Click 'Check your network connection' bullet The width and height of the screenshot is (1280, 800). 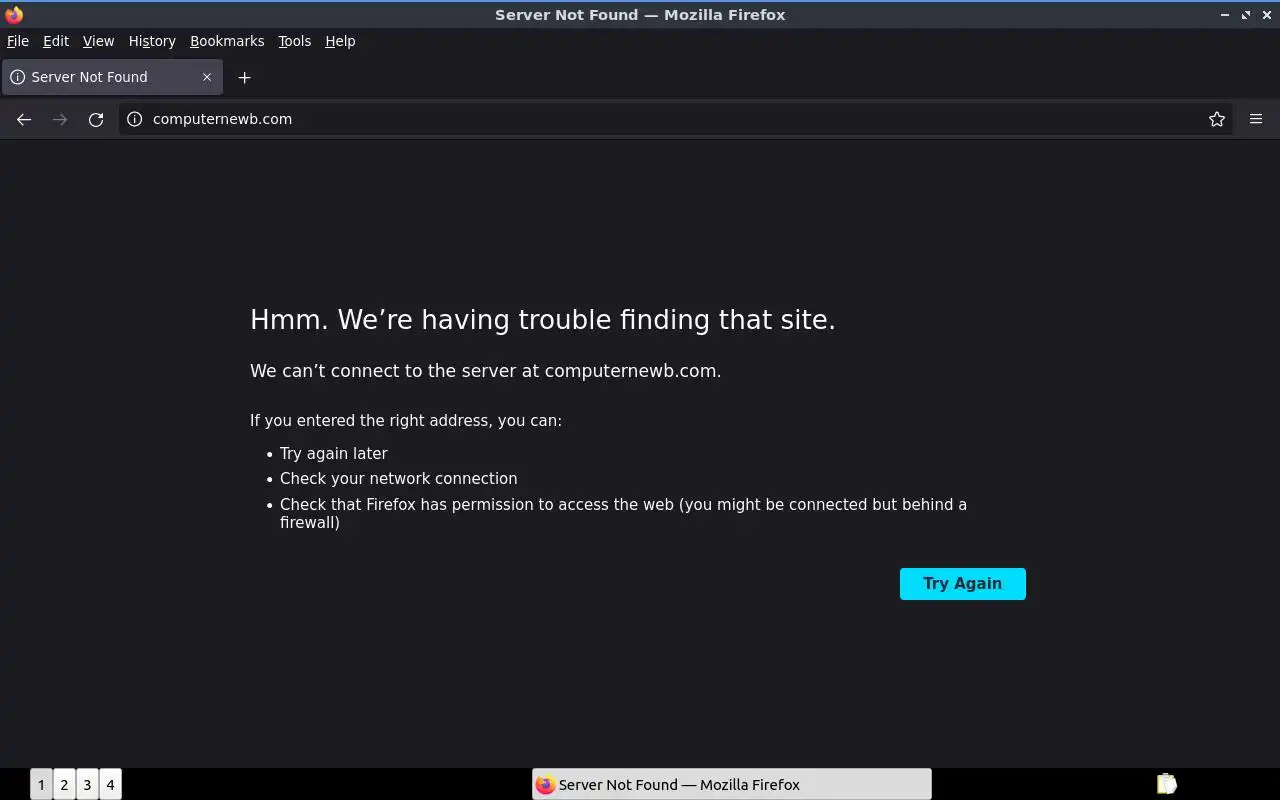399,479
